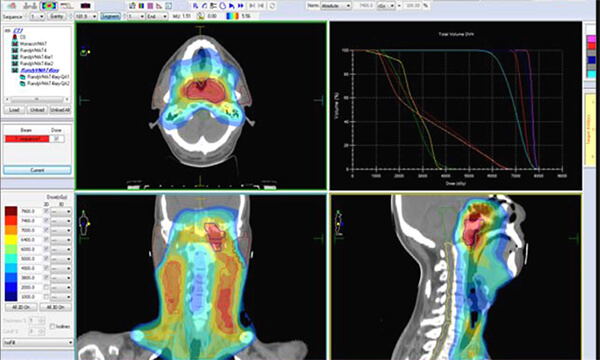Screen dimensions: 600x360
Task: Open the cGy dose unit dropdown
Action: point(386,6)
